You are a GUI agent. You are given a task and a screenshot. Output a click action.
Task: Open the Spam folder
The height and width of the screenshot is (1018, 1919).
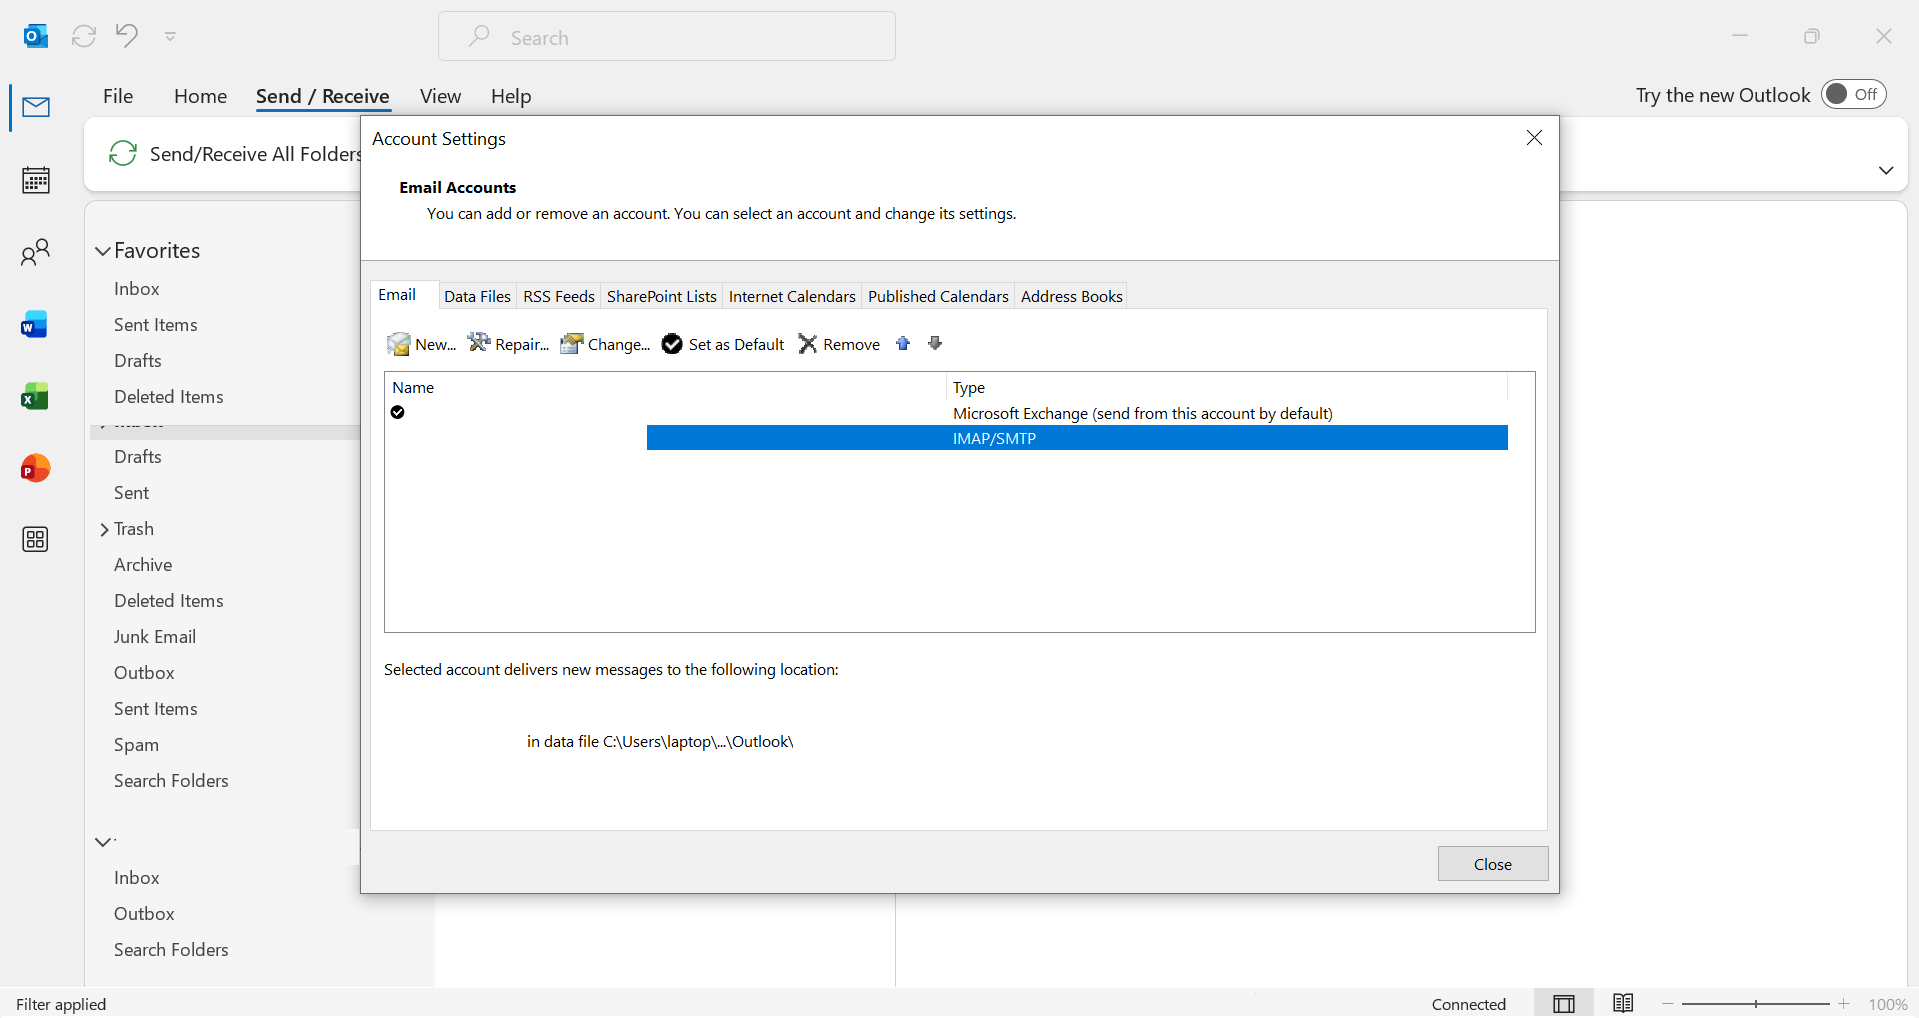[x=136, y=745]
